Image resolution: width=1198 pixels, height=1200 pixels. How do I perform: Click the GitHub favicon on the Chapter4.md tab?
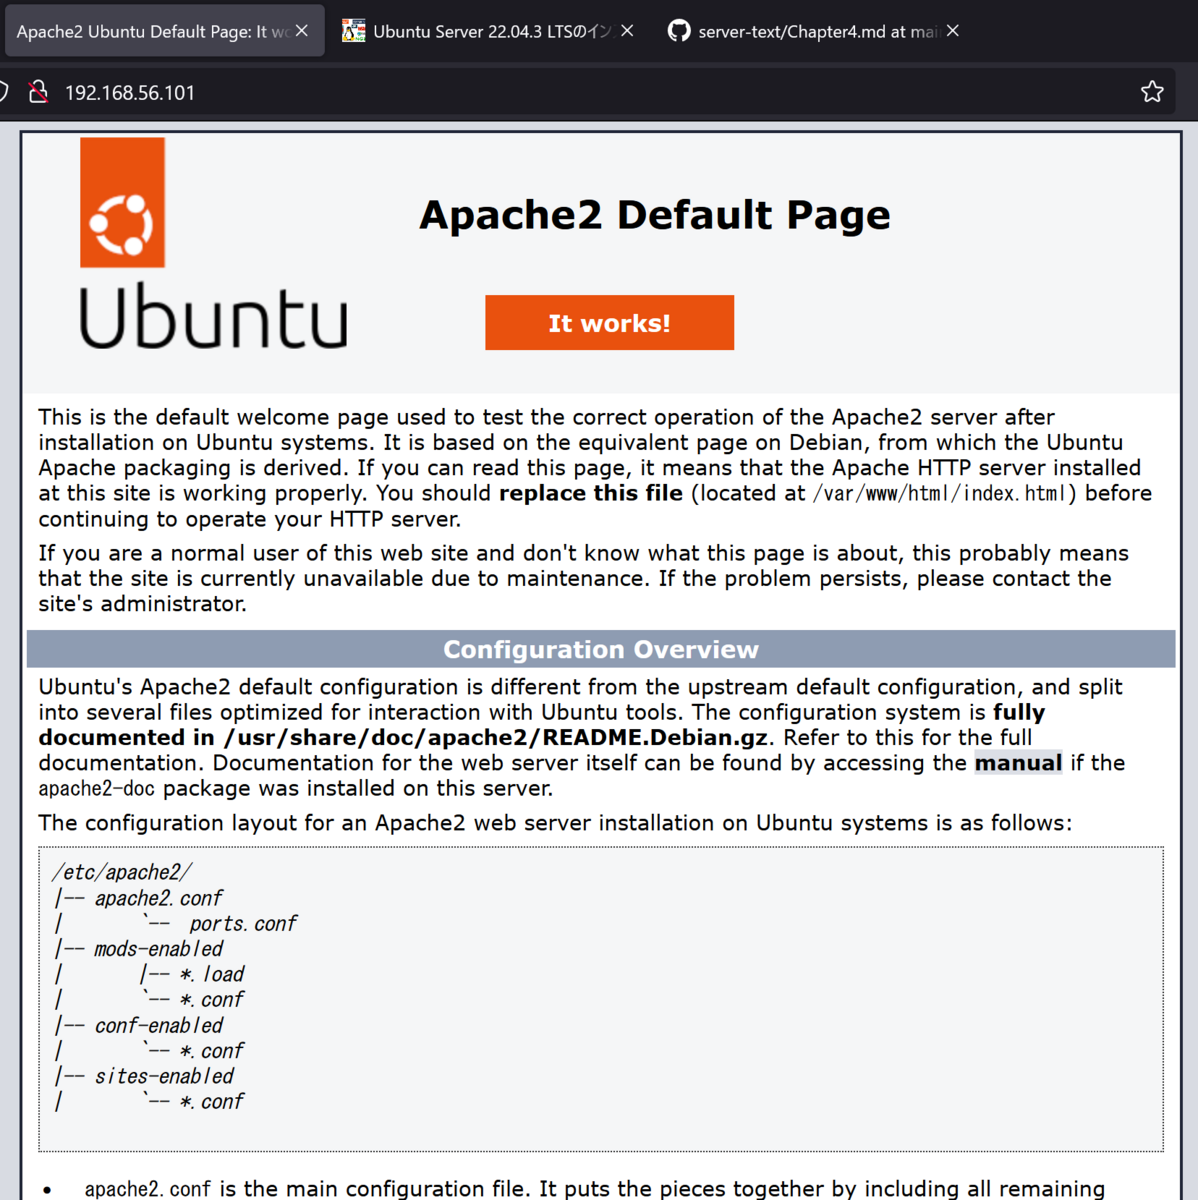point(679,31)
